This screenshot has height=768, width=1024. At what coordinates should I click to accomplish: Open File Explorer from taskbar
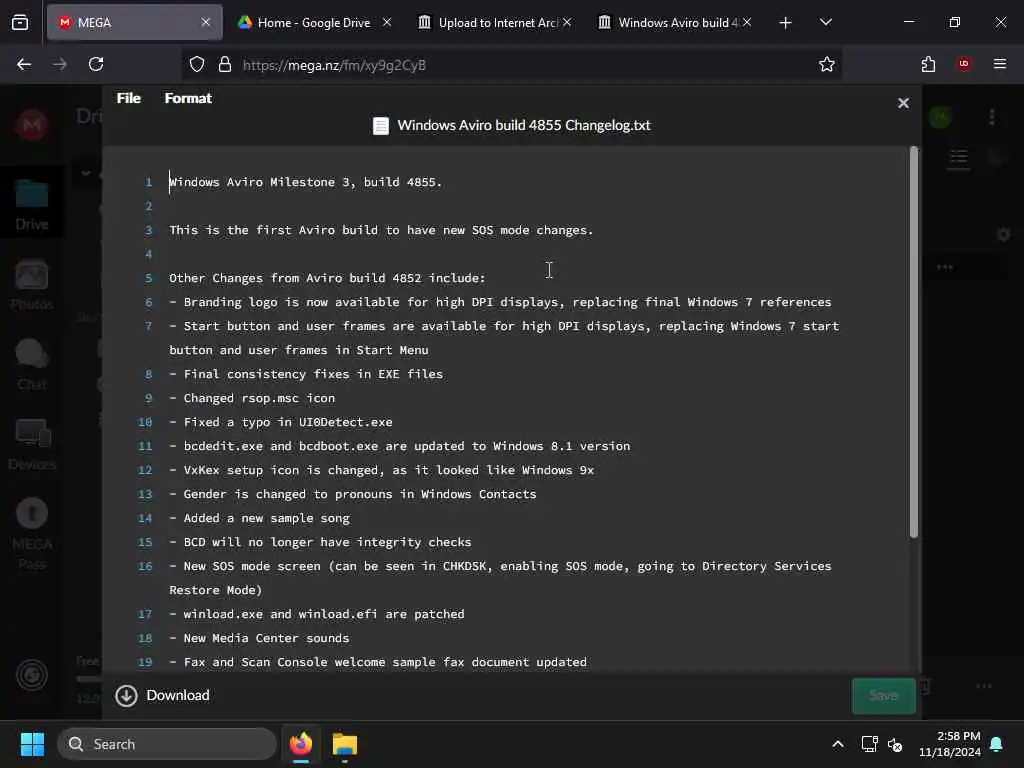(345, 744)
